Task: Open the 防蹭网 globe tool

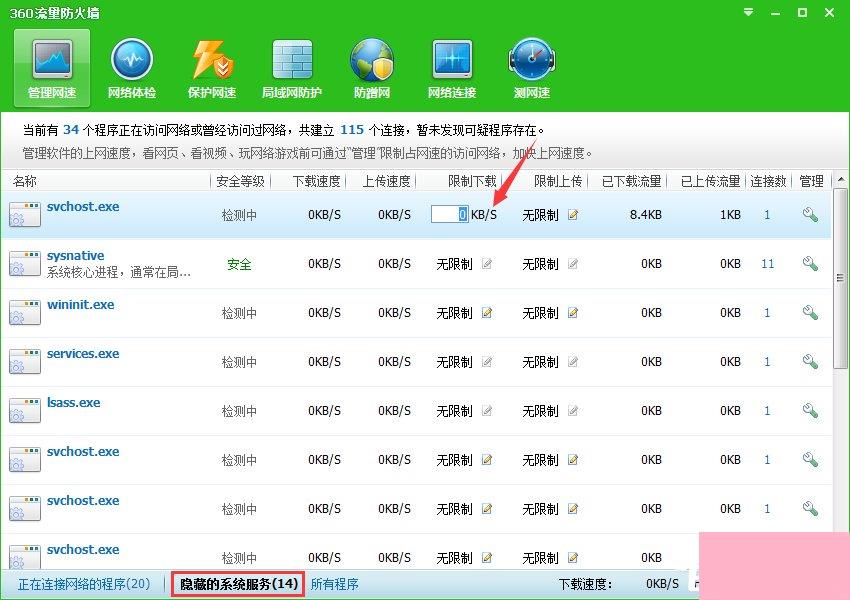Action: pos(372,69)
